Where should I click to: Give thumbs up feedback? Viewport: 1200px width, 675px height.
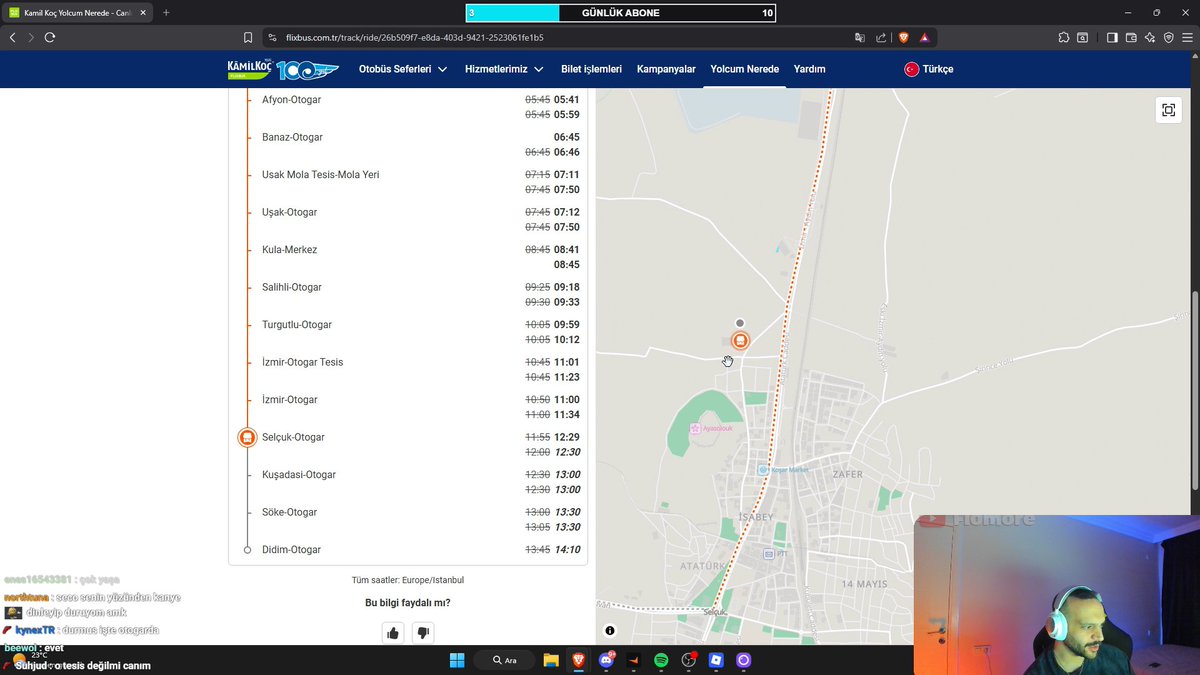point(393,633)
